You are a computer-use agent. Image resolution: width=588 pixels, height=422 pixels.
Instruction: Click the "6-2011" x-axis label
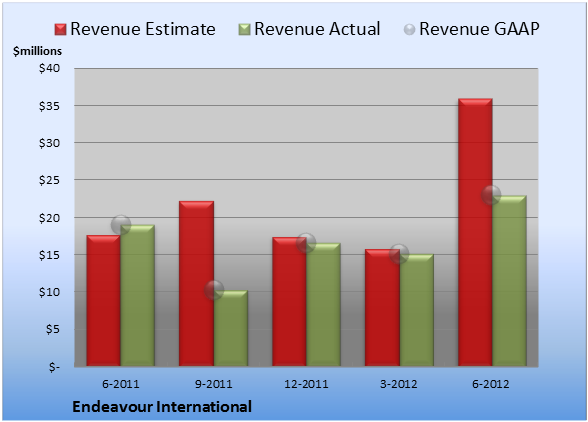pos(121,384)
